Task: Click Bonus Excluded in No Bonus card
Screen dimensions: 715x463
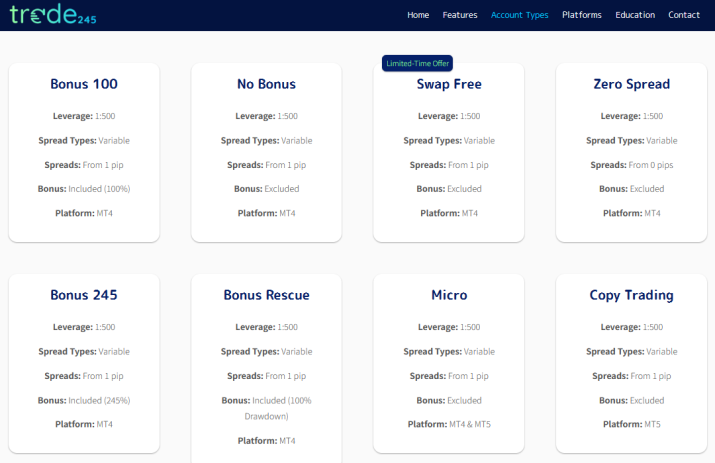Action: 266,189
